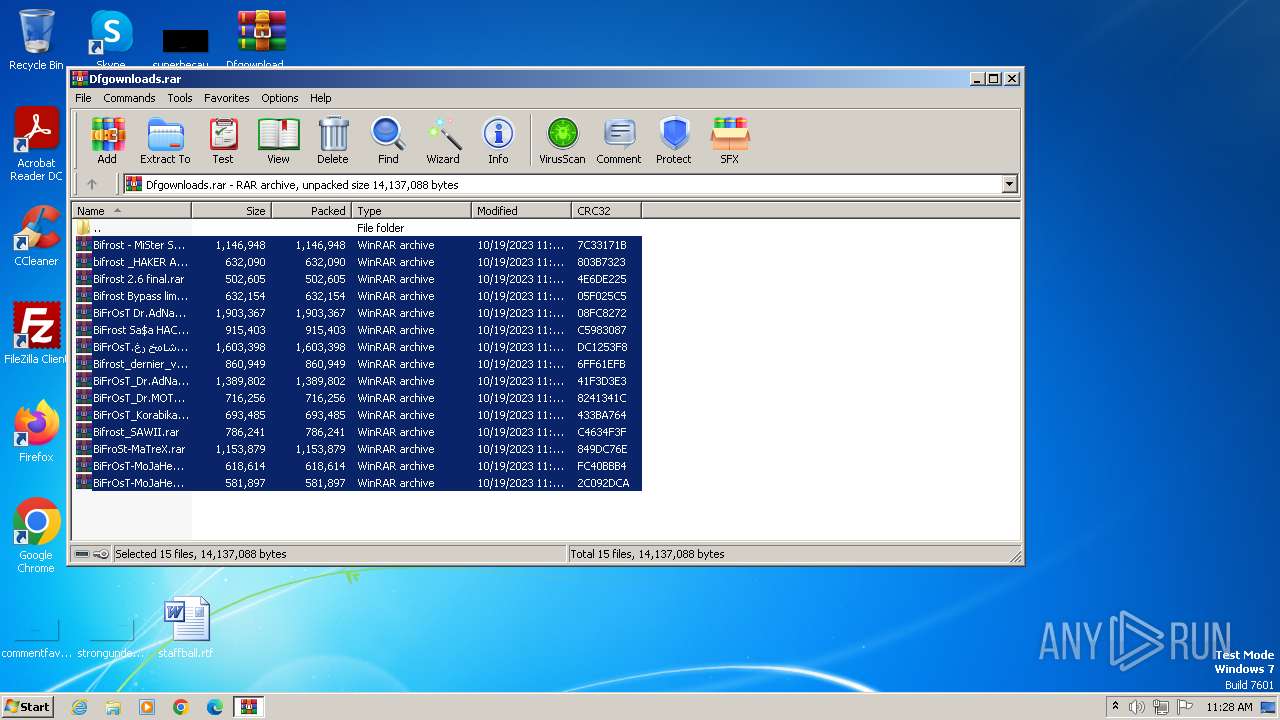The image size is (1280, 720).
Task: Click the WinRAR taskbar button
Action: [248, 707]
